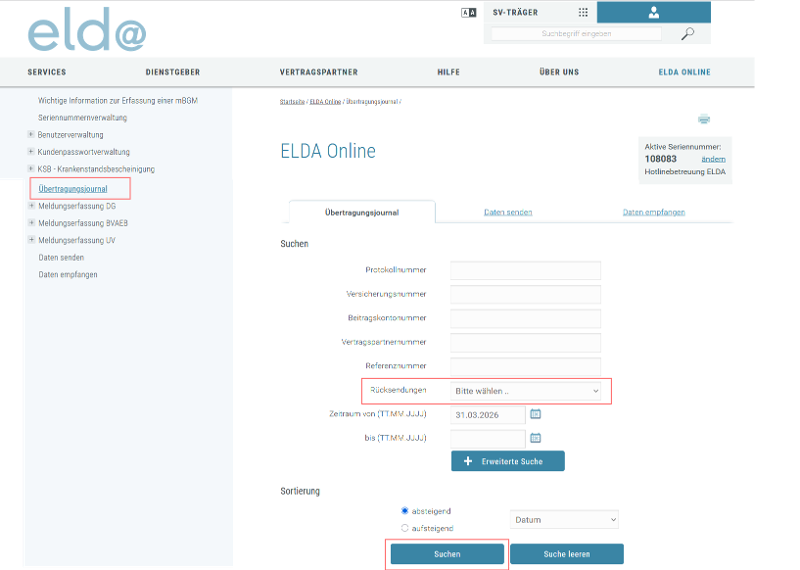The width and height of the screenshot is (800, 570).
Task: Click the Suchbegriff eingeben search field
Action: (576, 34)
